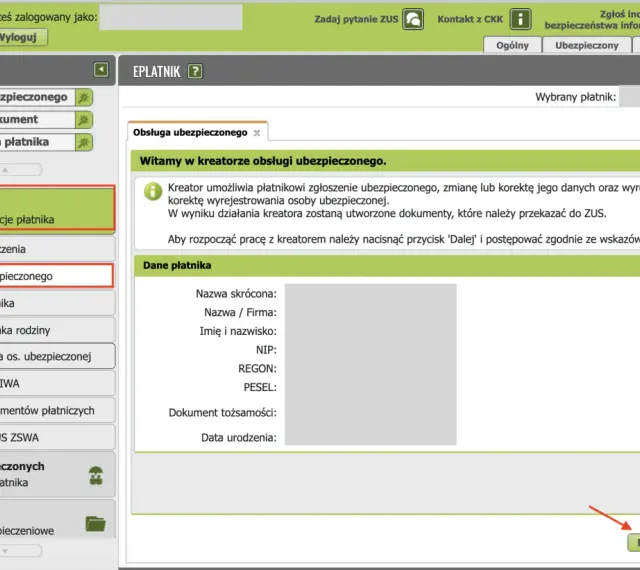
Task: Click the EPLATNIK panel title
Action: point(156,72)
